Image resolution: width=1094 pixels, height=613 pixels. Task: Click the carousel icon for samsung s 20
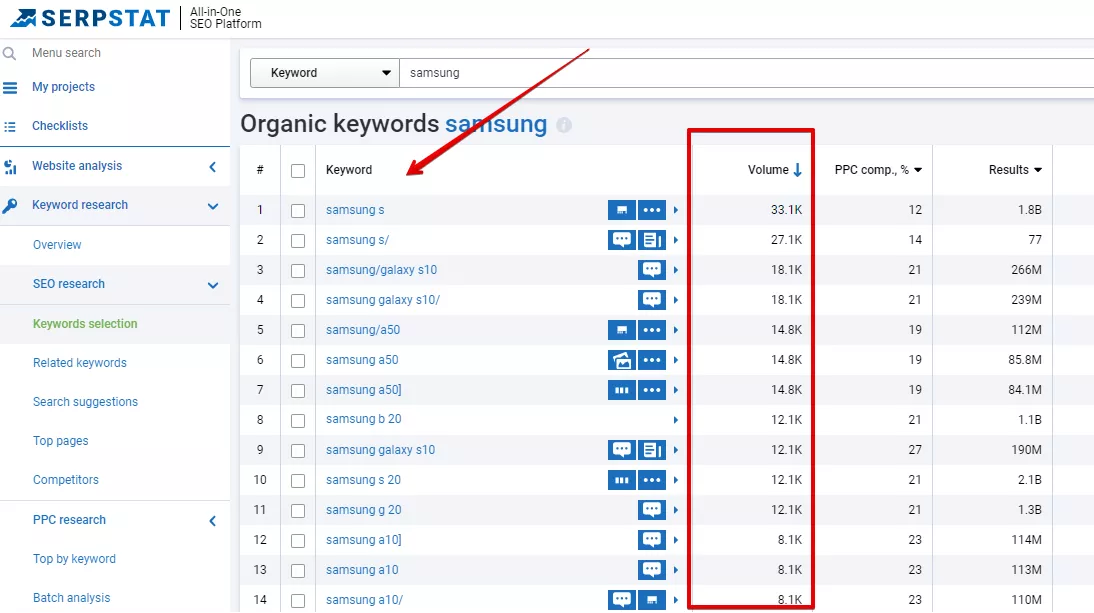(x=622, y=480)
